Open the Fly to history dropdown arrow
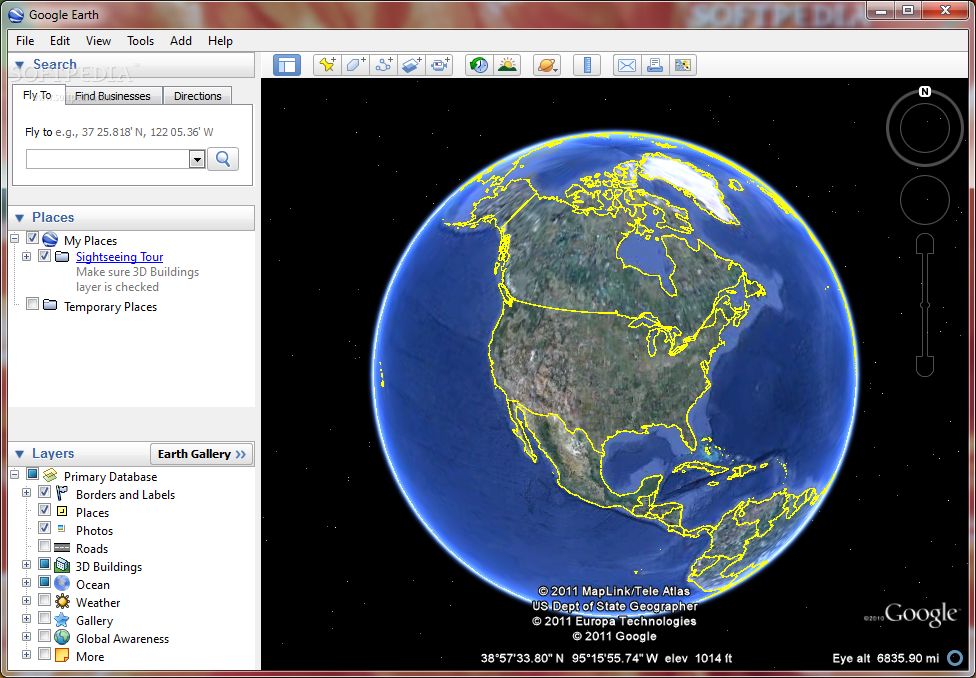The image size is (976, 678). point(197,159)
